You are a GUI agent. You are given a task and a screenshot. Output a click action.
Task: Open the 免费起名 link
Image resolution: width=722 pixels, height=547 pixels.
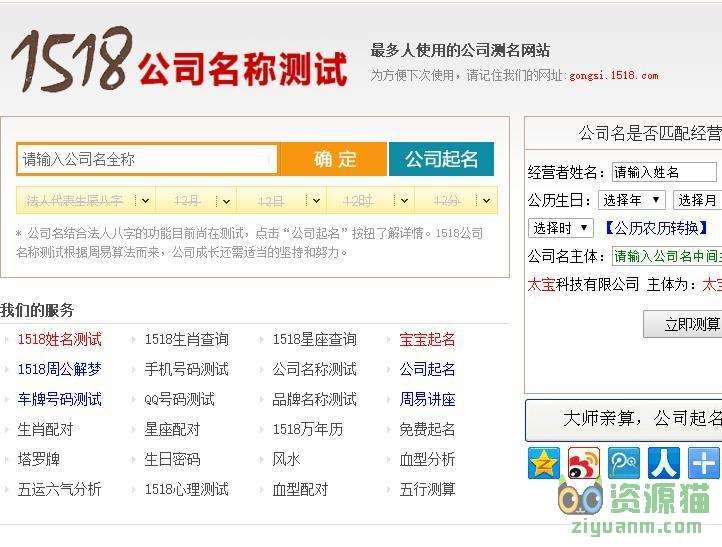(x=427, y=429)
